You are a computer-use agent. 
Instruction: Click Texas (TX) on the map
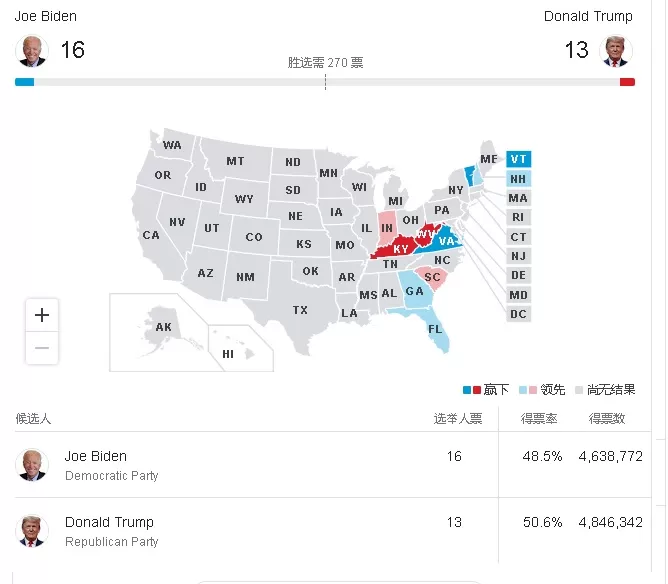tap(300, 310)
